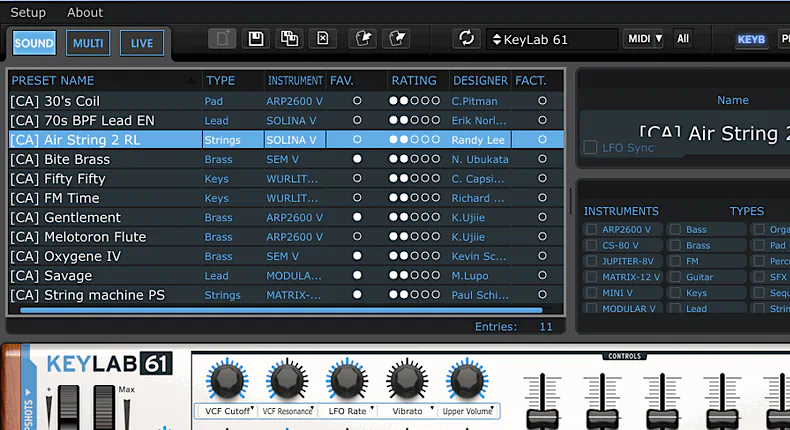Sort presets by DESIGNER column header

480,81
